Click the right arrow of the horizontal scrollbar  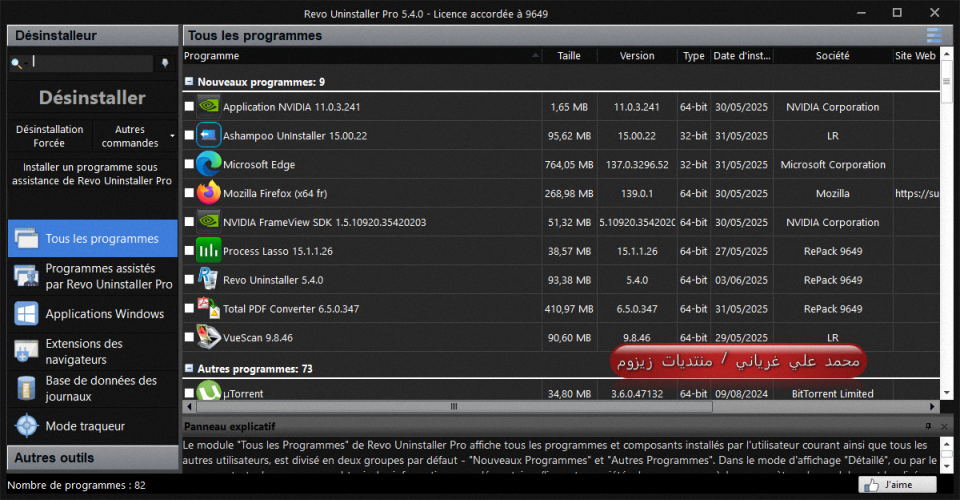pyautogui.click(x=932, y=406)
